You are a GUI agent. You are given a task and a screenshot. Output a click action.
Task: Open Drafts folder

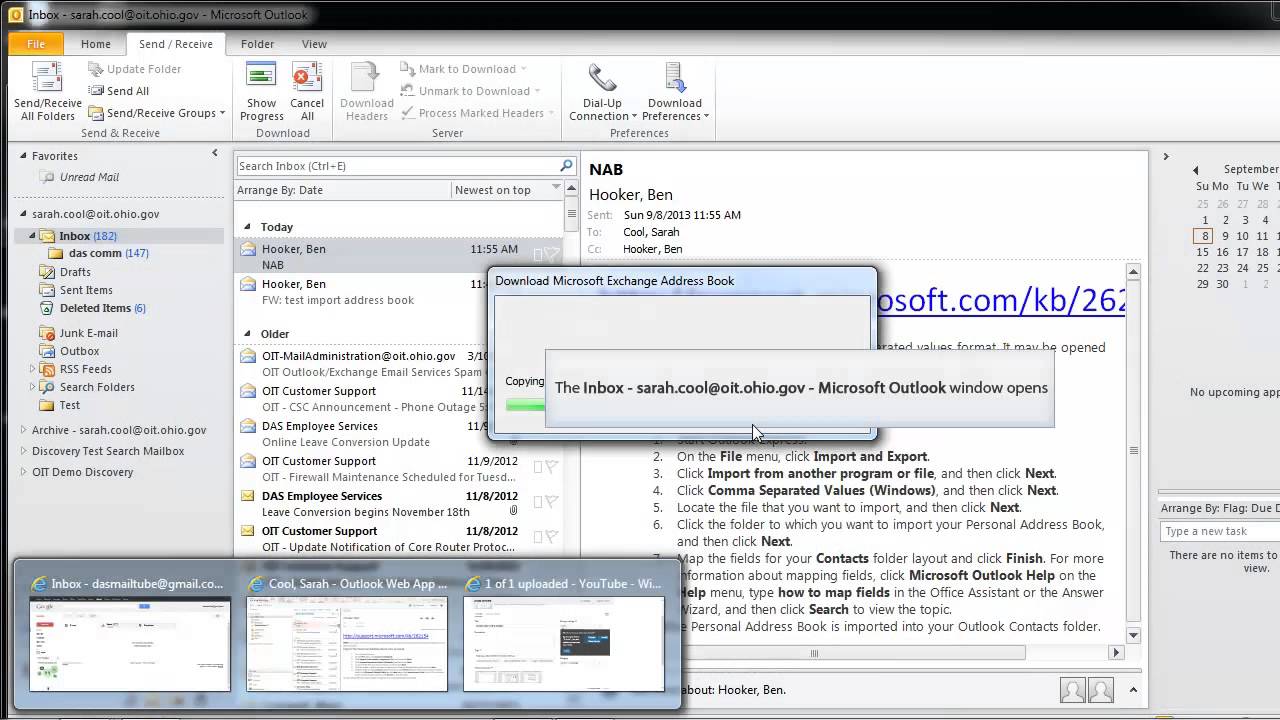[75, 272]
